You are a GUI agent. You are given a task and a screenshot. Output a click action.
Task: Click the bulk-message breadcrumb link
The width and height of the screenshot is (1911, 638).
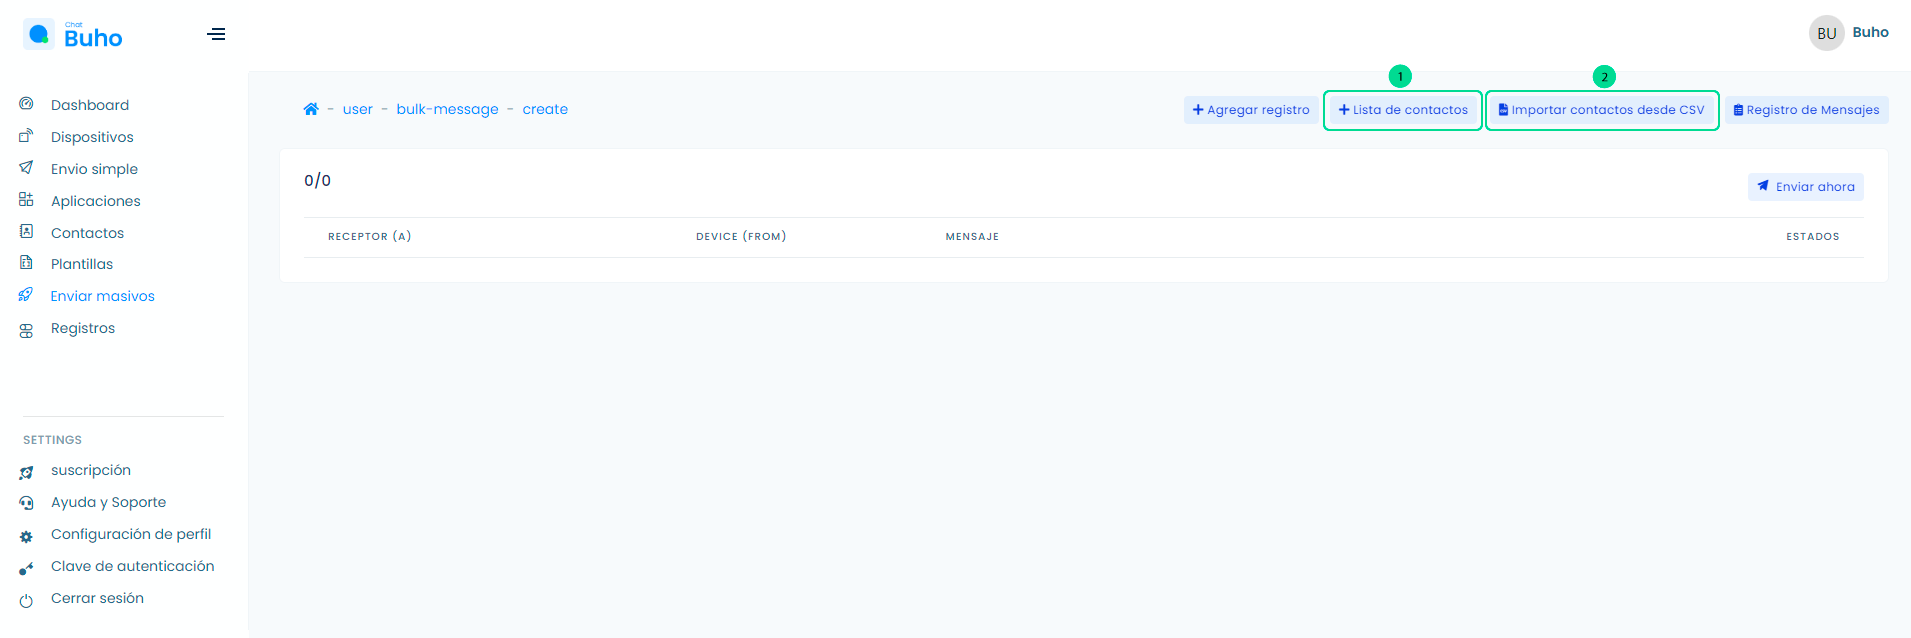pos(447,109)
